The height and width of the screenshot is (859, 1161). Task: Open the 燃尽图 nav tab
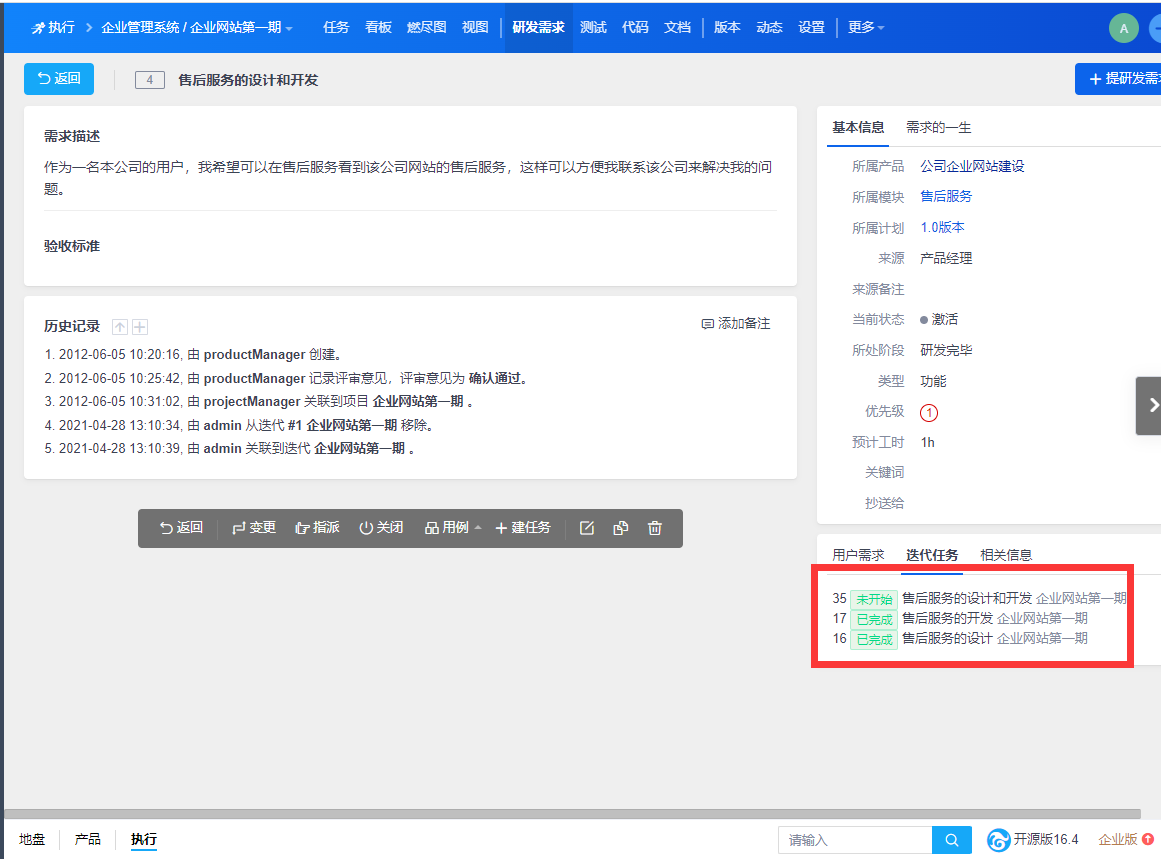(426, 27)
